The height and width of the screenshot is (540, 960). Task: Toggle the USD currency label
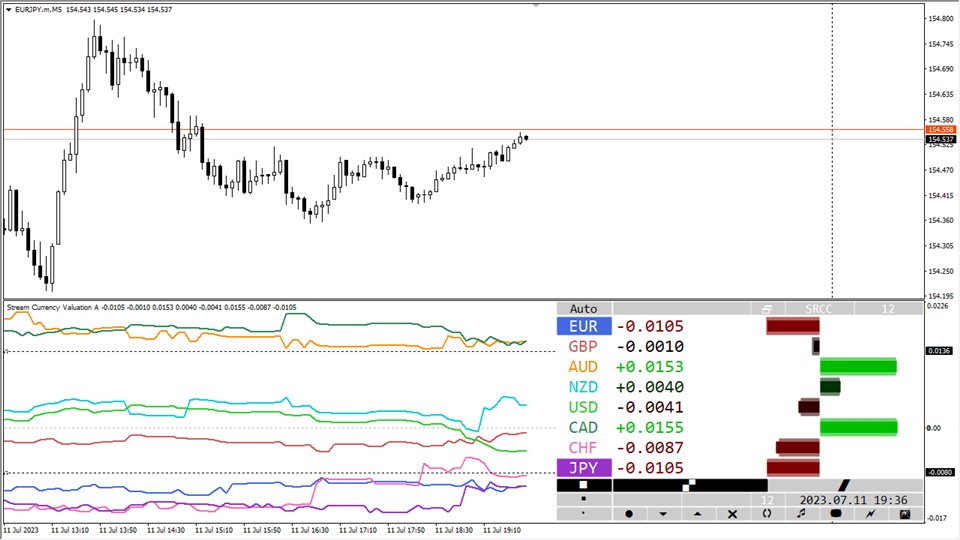click(583, 407)
